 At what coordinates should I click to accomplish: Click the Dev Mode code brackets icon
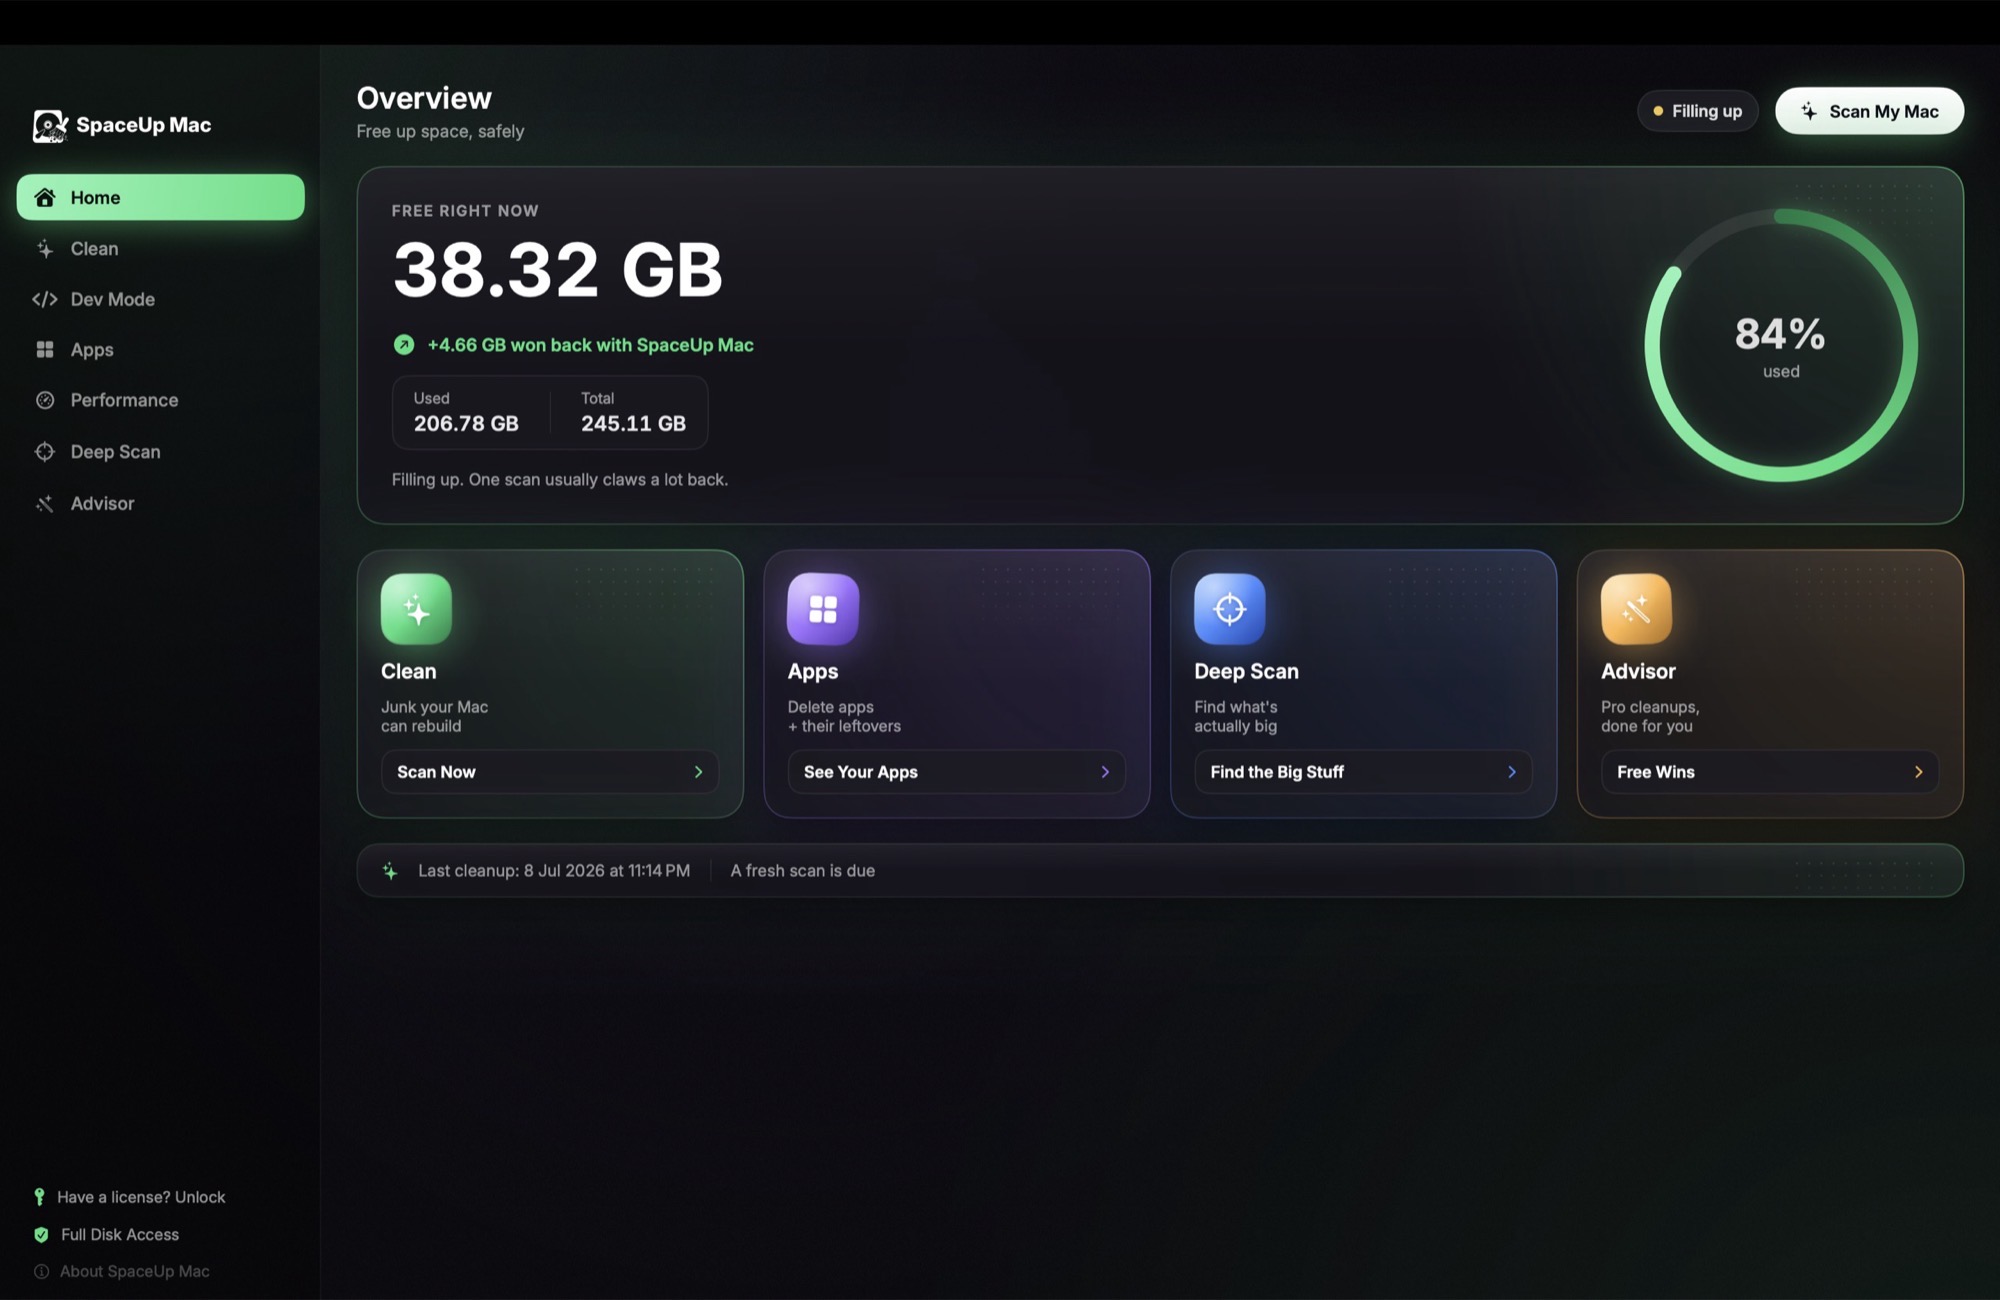coord(45,300)
